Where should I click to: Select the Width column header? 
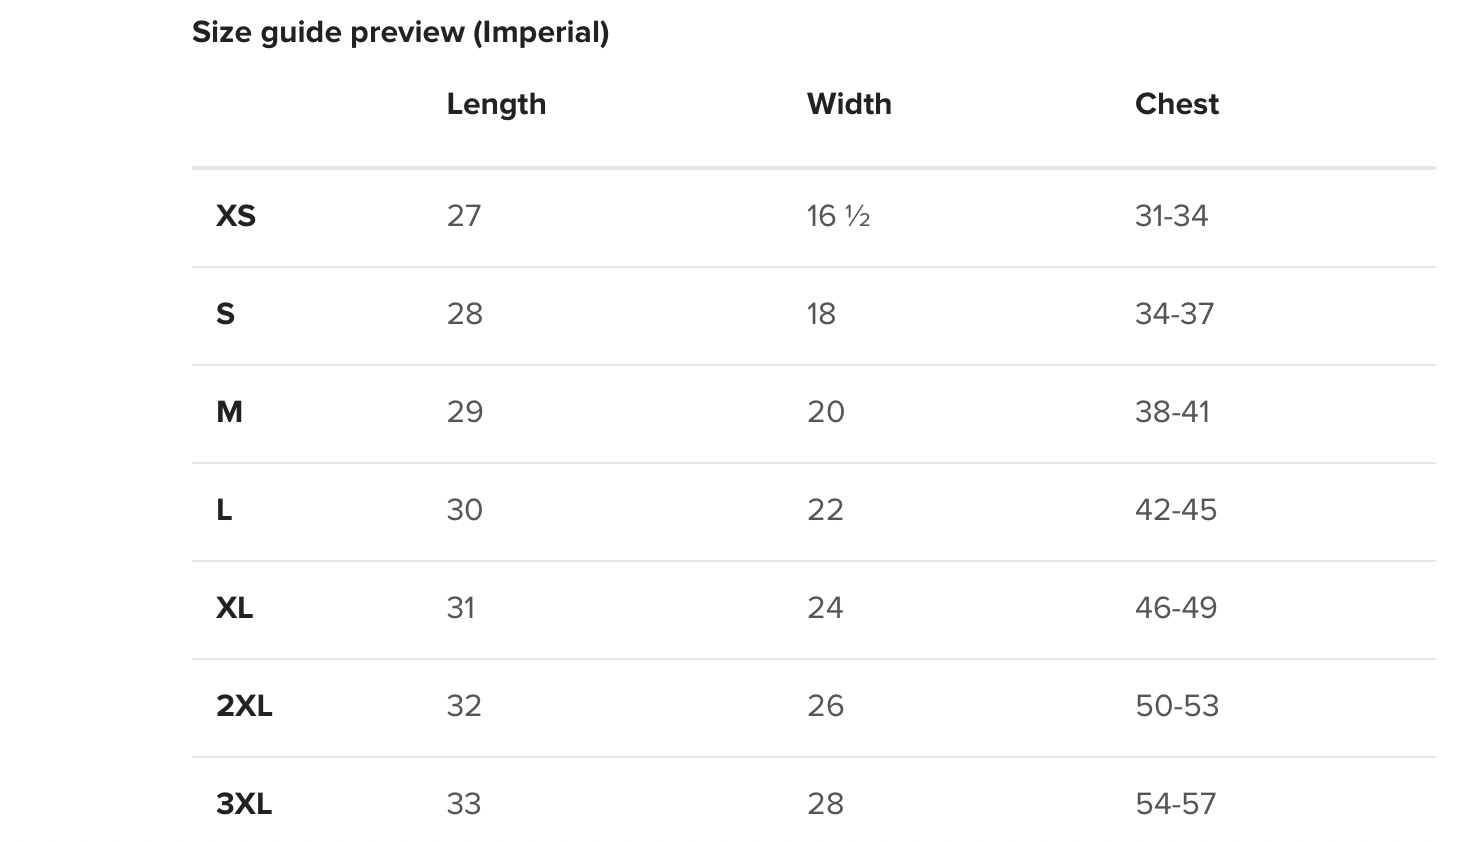click(849, 104)
